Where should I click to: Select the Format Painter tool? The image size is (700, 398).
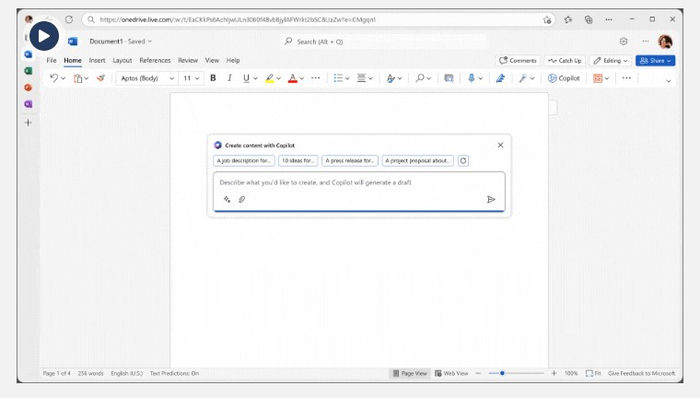coord(101,78)
